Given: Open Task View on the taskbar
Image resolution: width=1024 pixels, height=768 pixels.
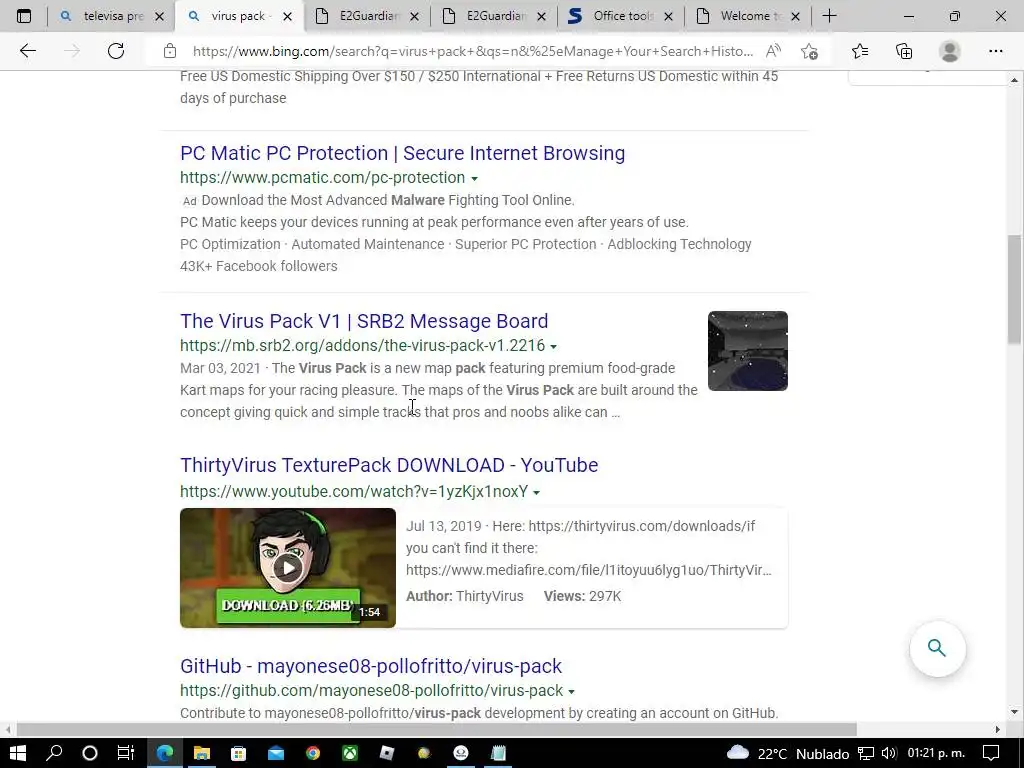Looking at the screenshot, I should (x=125, y=753).
